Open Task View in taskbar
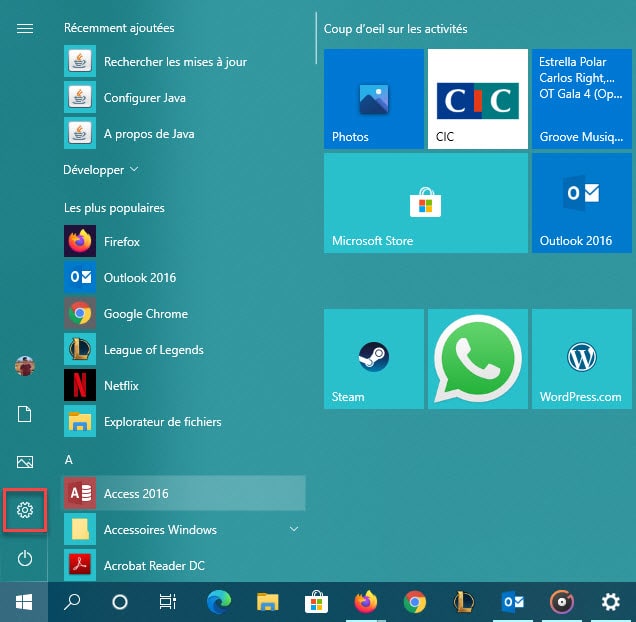 [x=168, y=602]
